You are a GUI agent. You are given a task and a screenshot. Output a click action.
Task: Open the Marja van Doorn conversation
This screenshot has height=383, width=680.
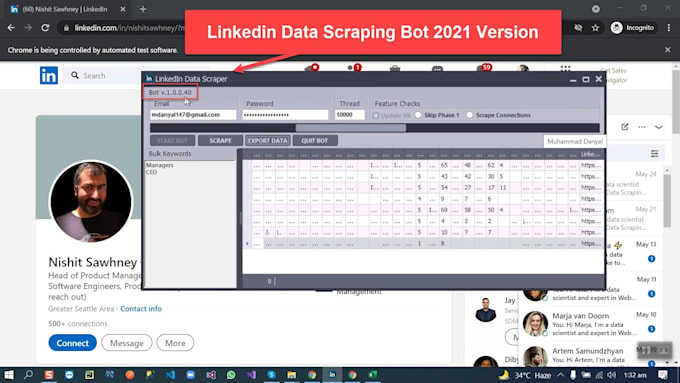click(x=589, y=324)
